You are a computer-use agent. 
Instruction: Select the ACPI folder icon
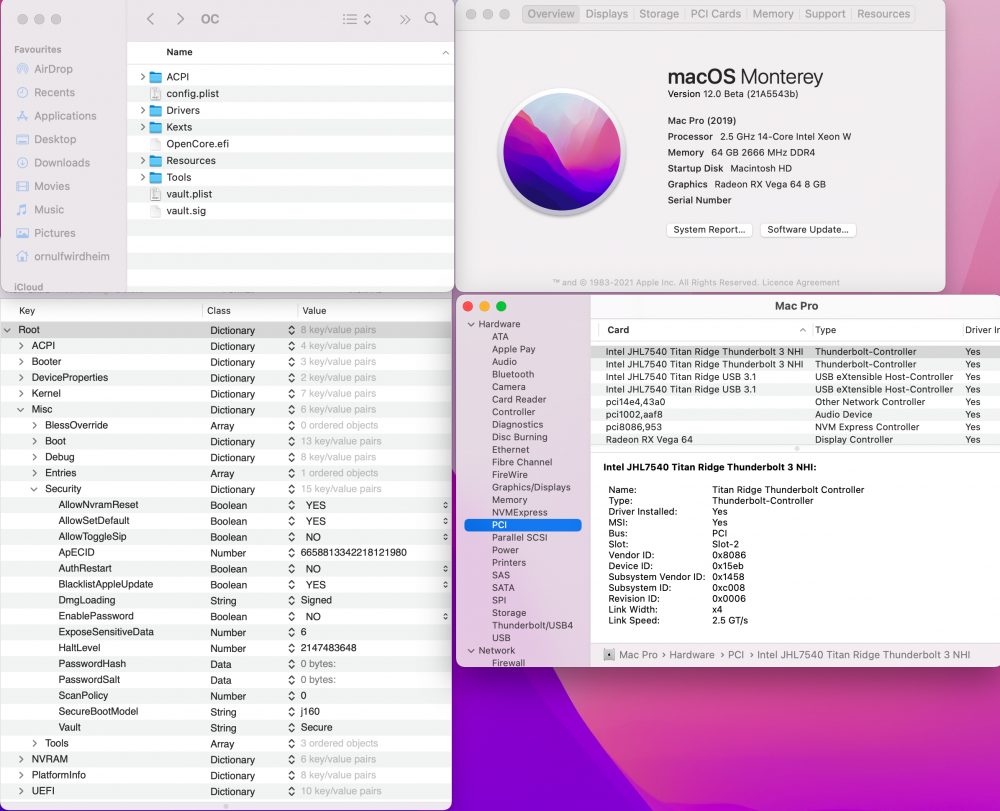point(156,77)
